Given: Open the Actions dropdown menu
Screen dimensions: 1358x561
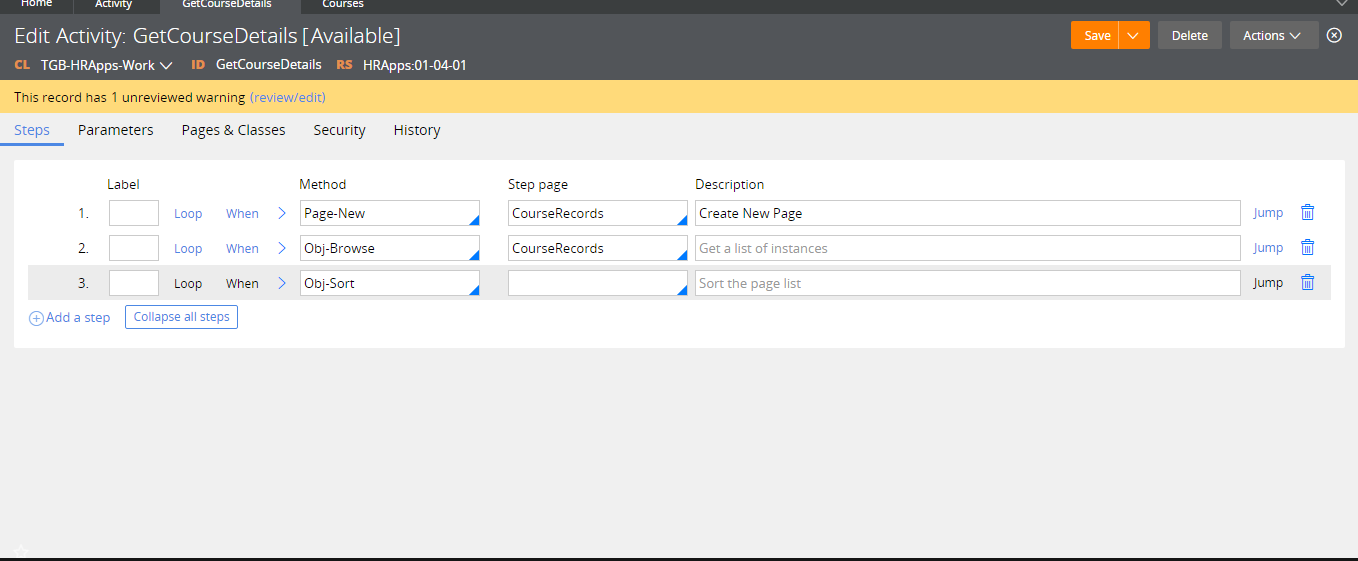Looking at the screenshot, I should pyautogui.click(x=1272, y=35).
